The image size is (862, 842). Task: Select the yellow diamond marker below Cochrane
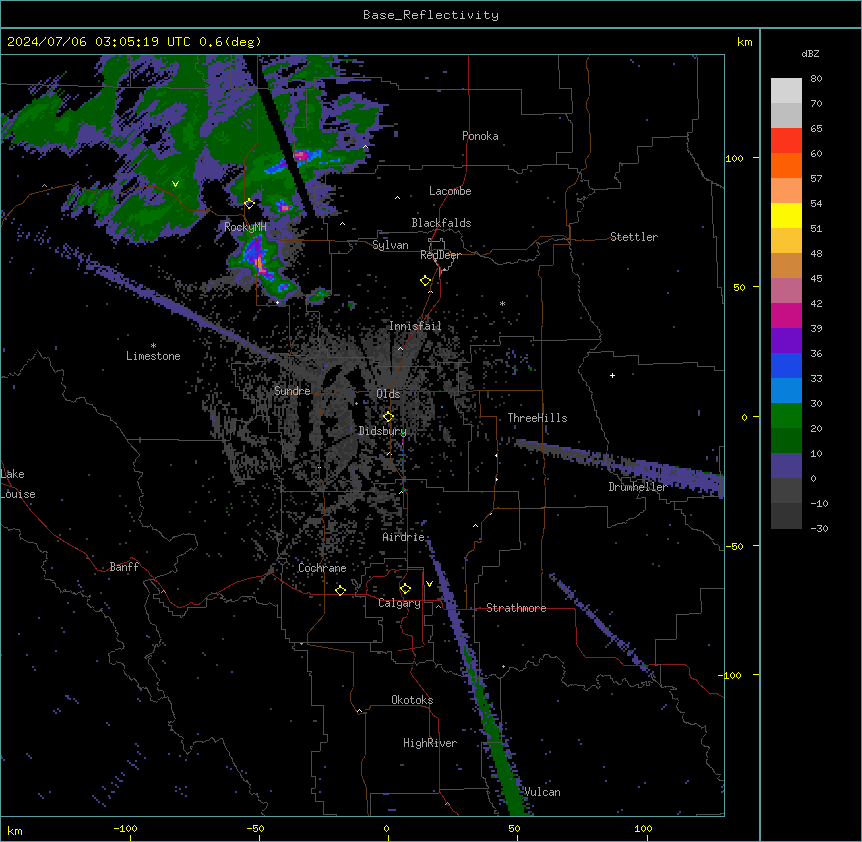click(x=340, y=590)
